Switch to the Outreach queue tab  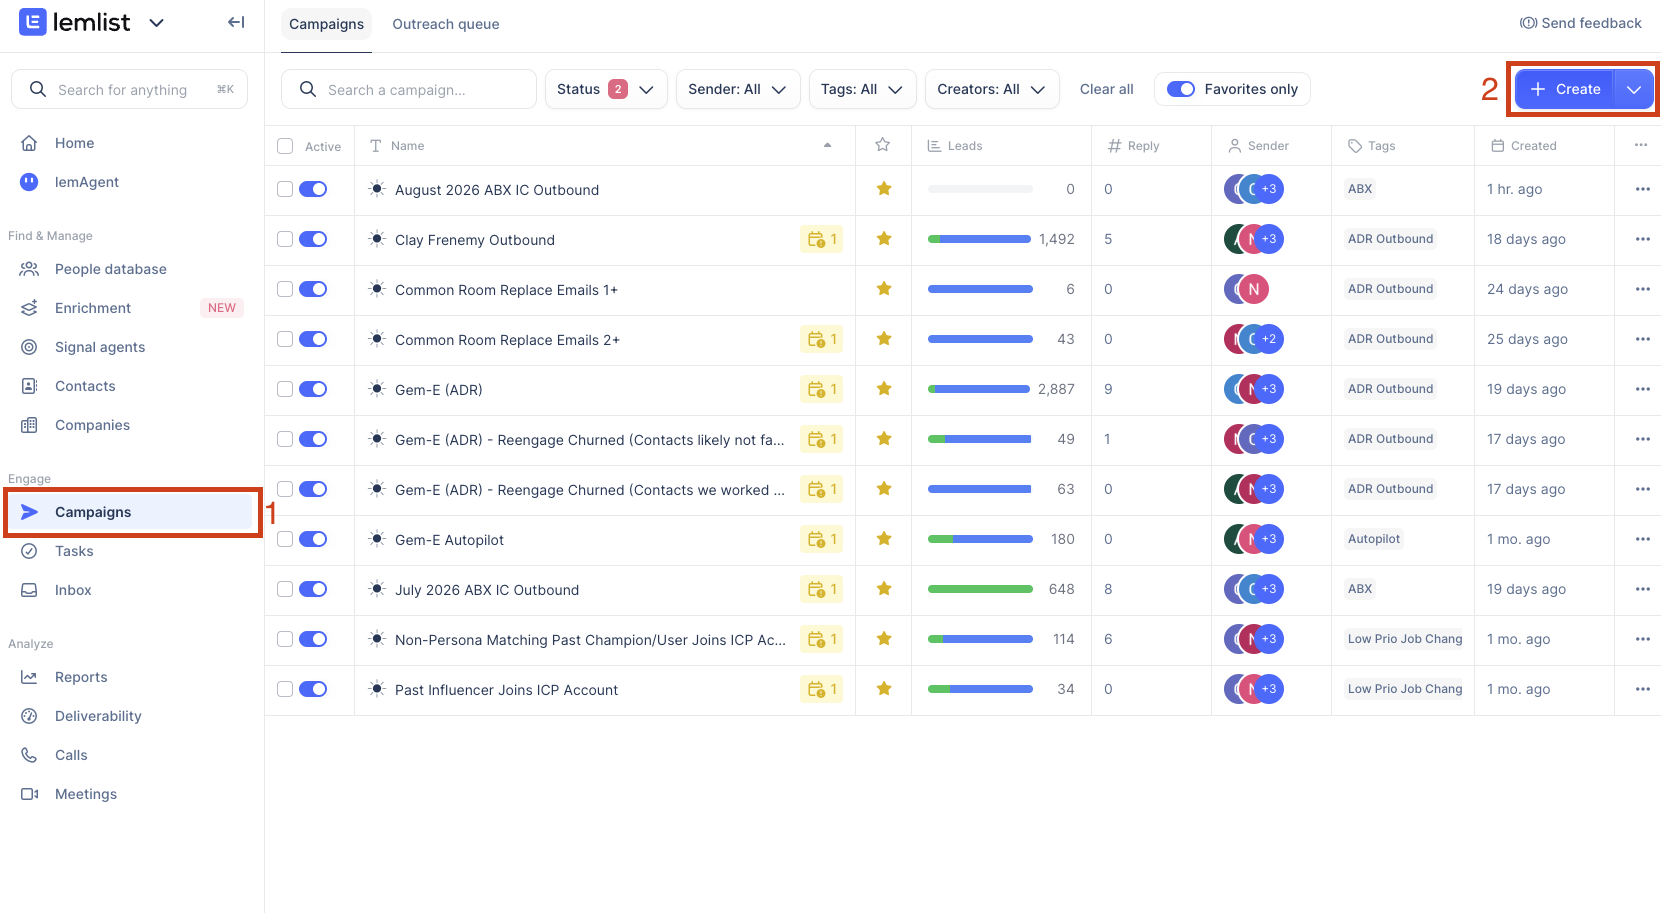point(446,24)
